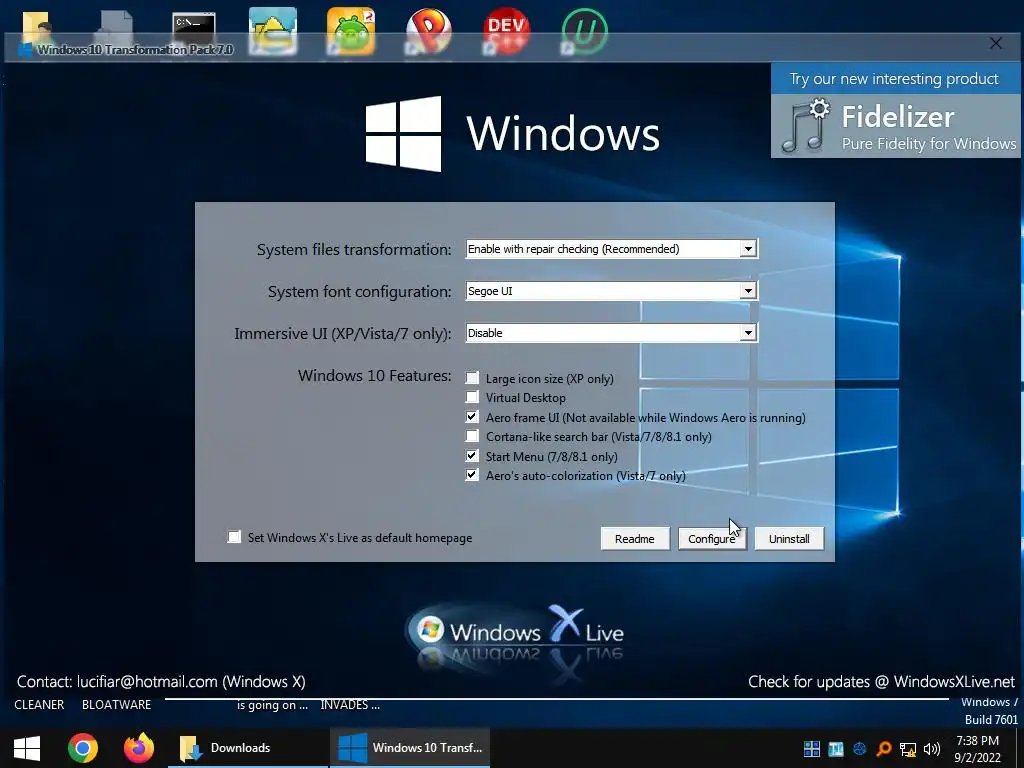The image size is (1024, 768).
Task: Click the orange magnifier tray icon
Action: [884, 748]
